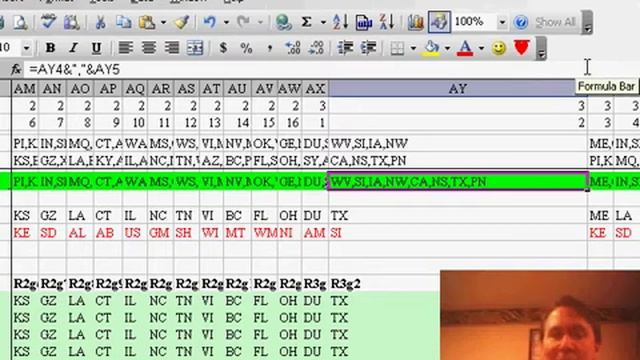Screen dimensions: 640x360
Task: Expand the AutoSum functions arrow
Action: pyautogui.click(x=323, y=22)
